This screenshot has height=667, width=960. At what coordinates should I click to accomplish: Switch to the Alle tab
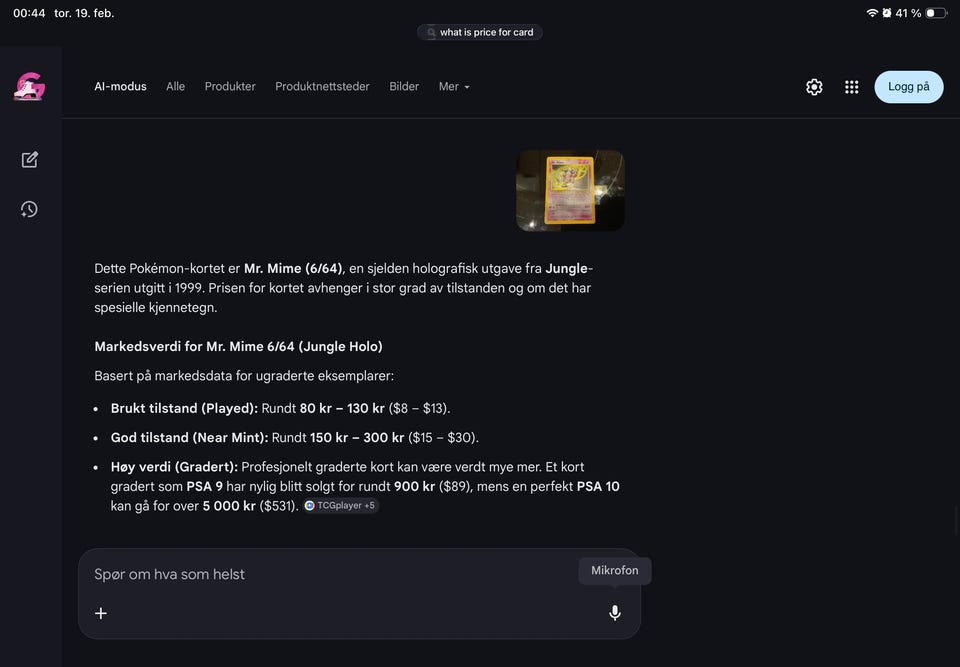[x=175, y=86]
